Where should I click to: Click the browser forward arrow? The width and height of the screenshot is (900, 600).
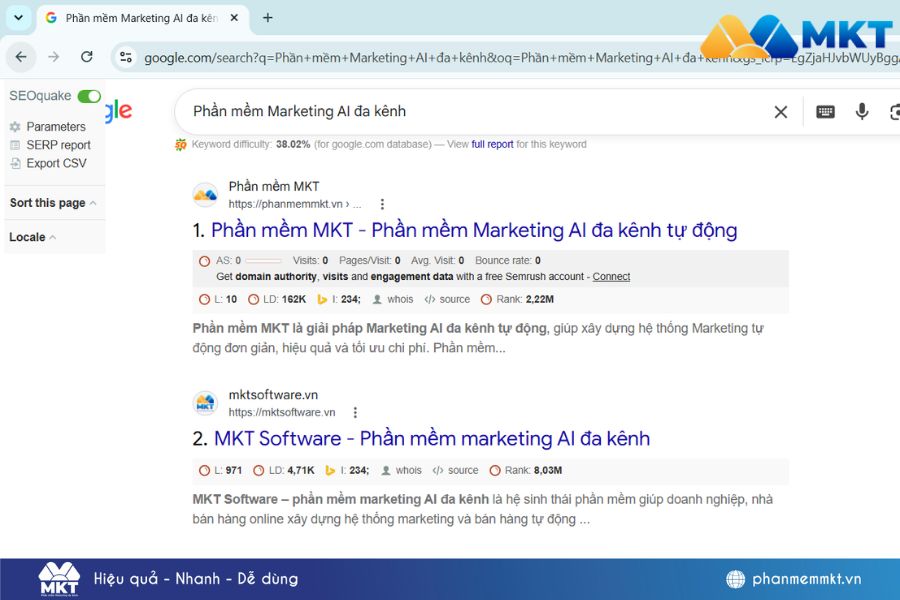(x=53, y=57)
